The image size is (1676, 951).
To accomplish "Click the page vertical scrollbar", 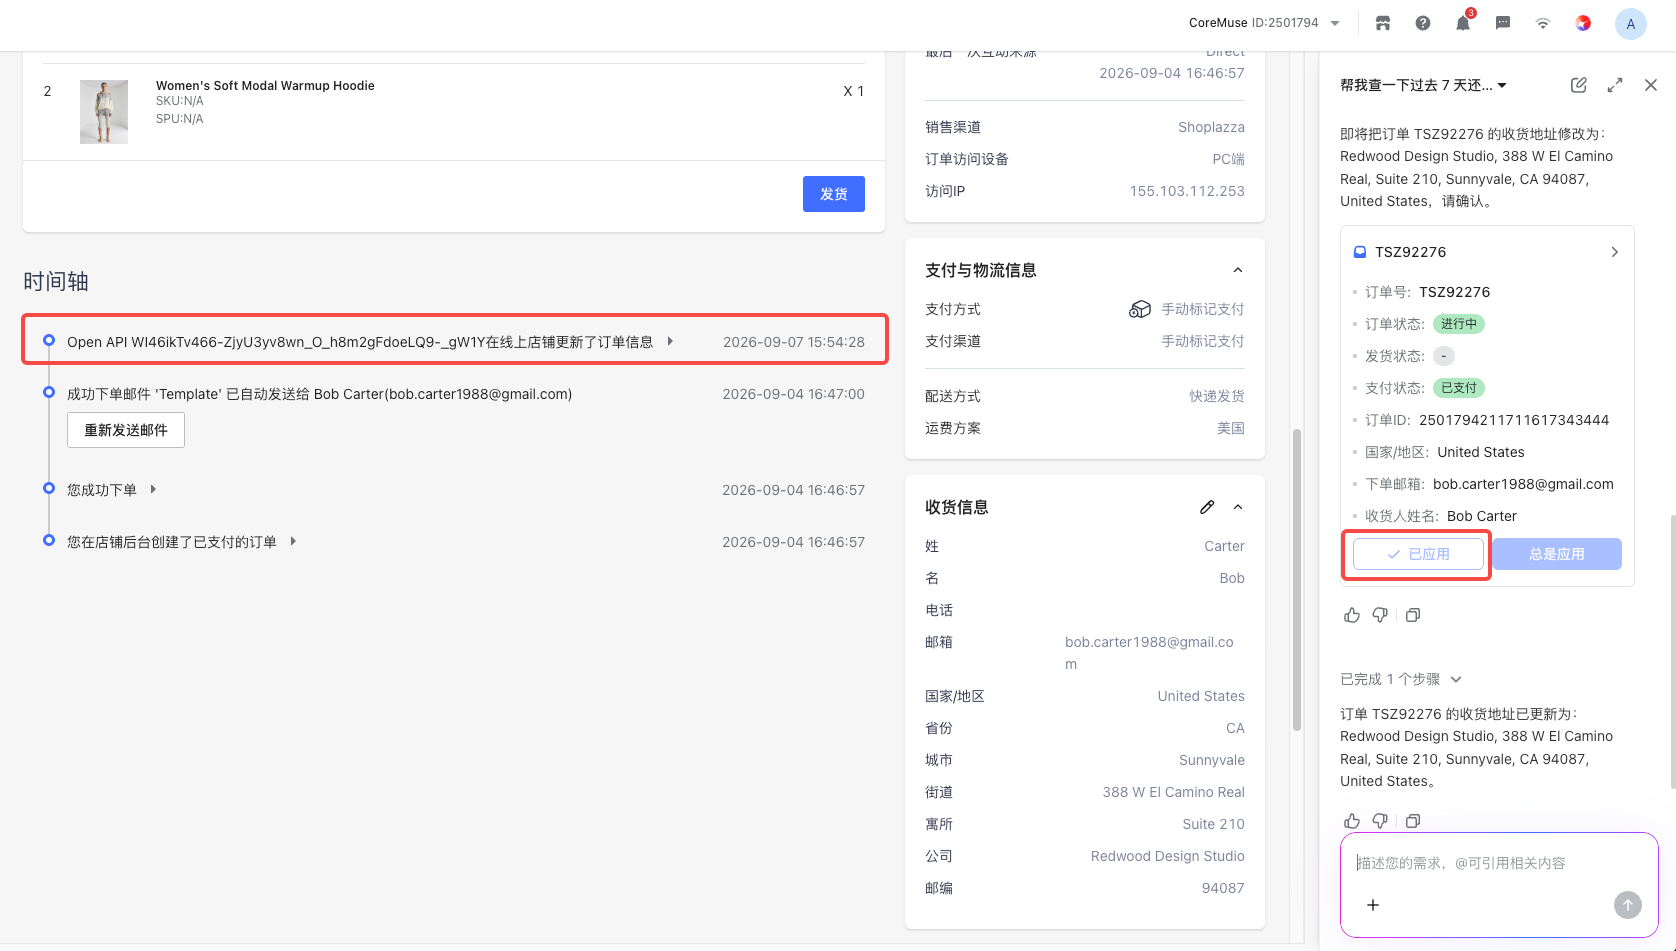I will (1297, 580).
